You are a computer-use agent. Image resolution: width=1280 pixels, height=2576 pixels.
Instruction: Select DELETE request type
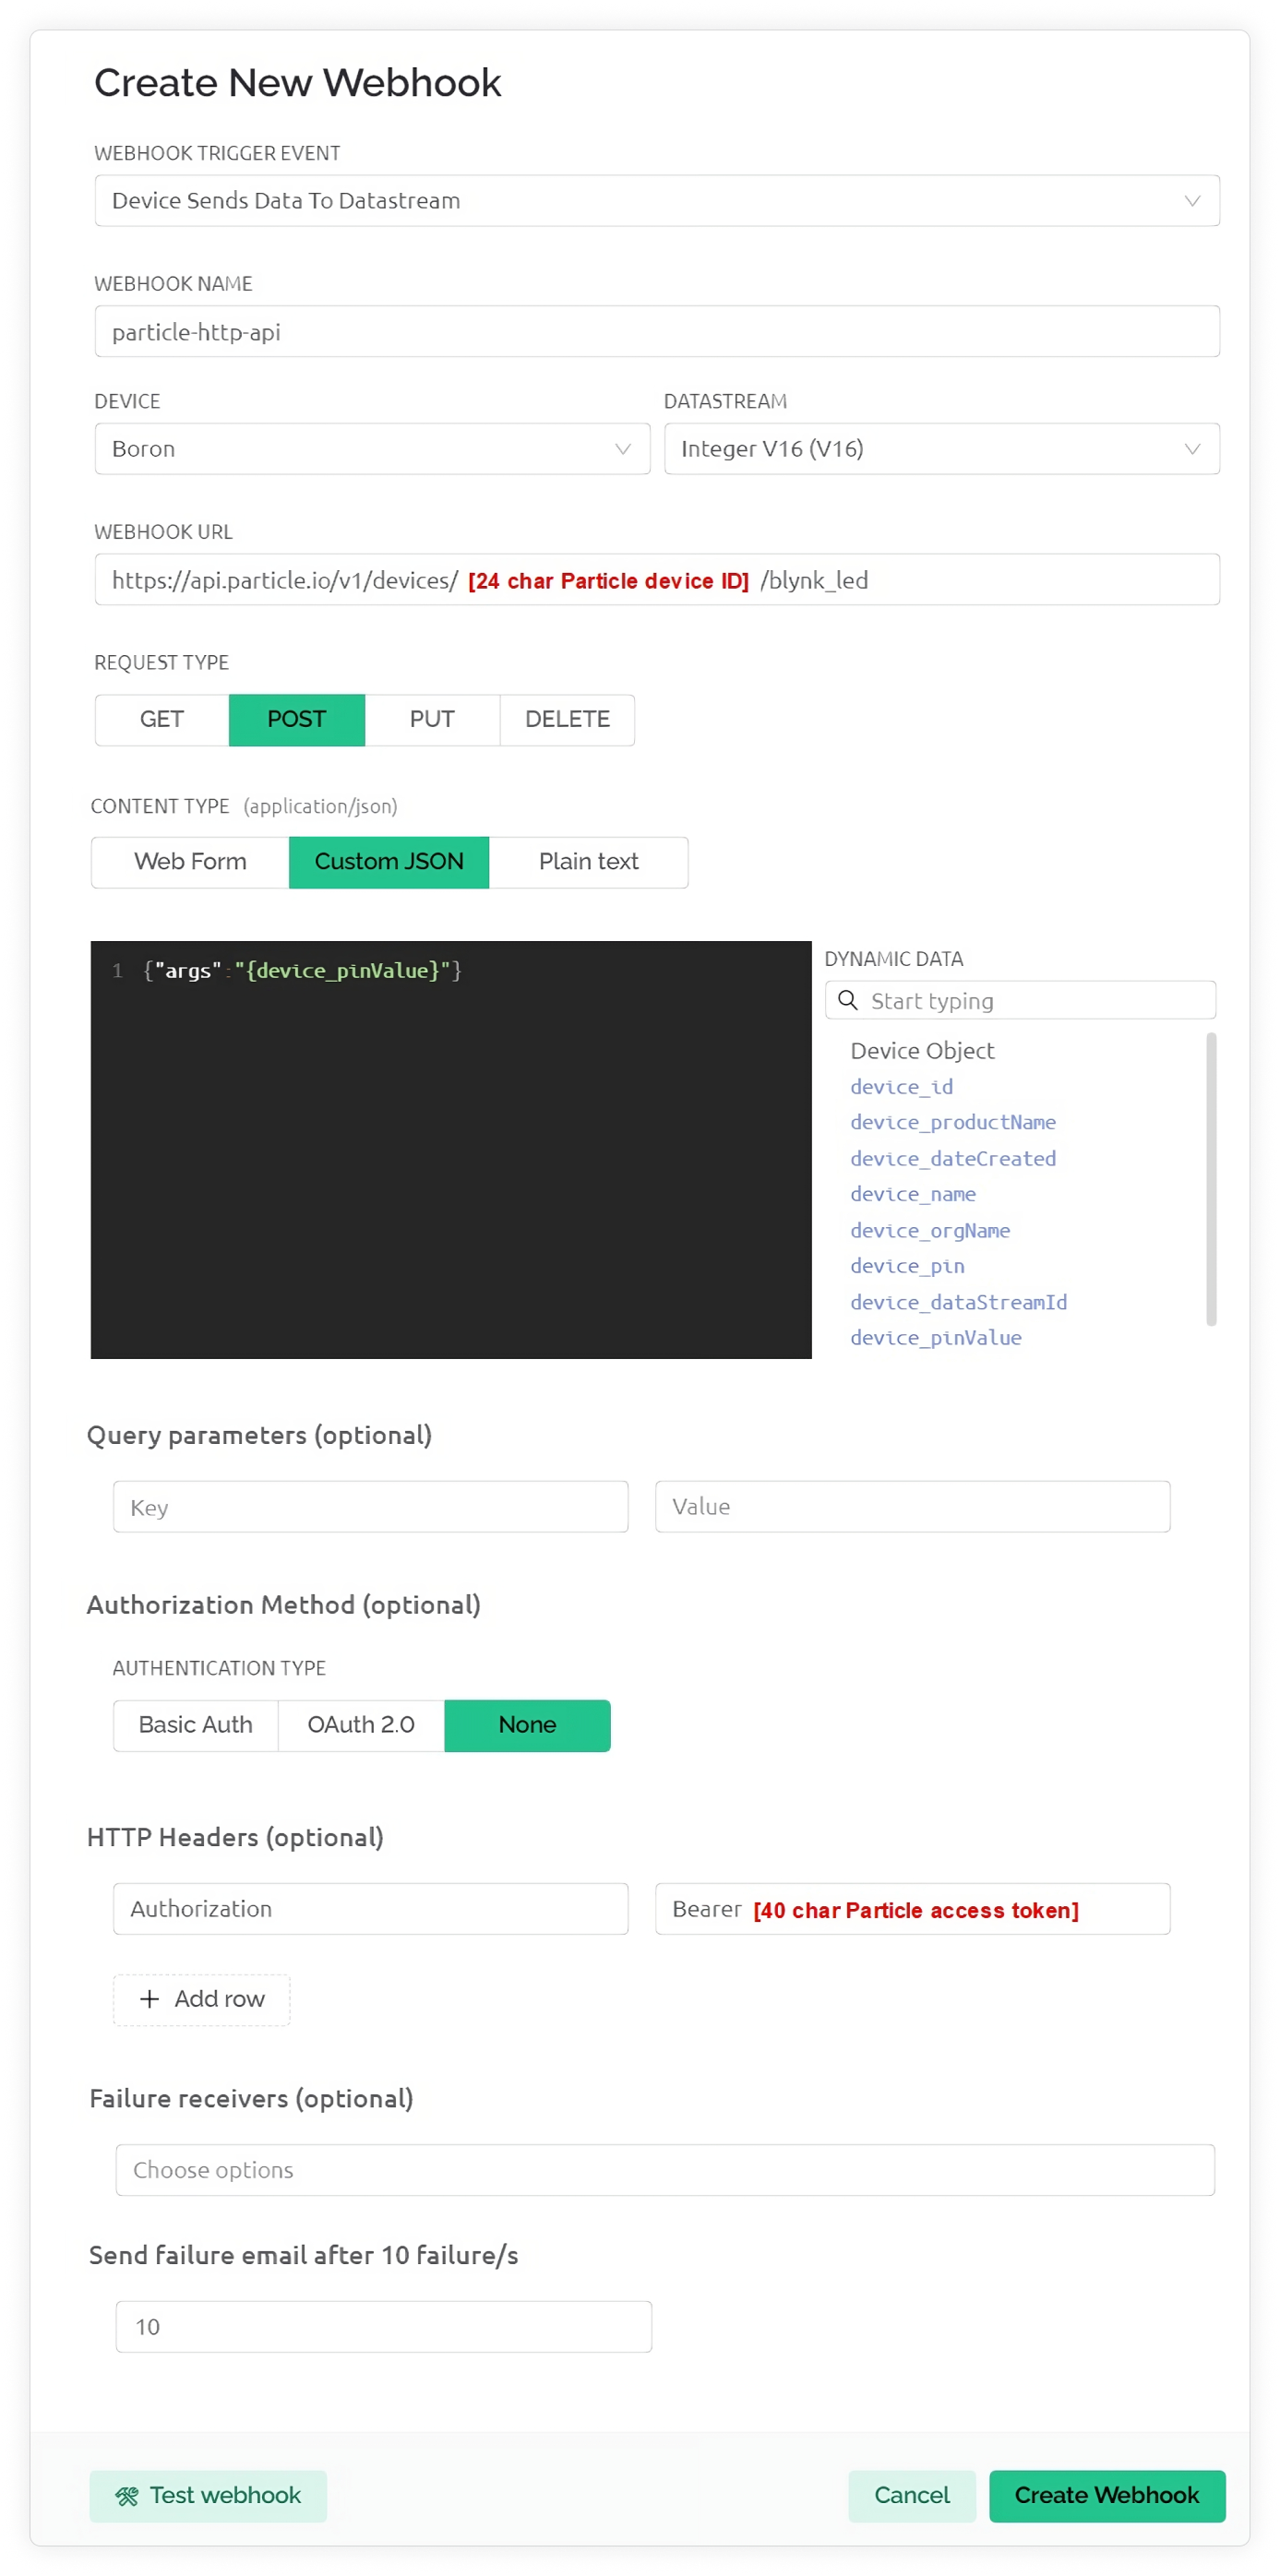tap(567, 720)
